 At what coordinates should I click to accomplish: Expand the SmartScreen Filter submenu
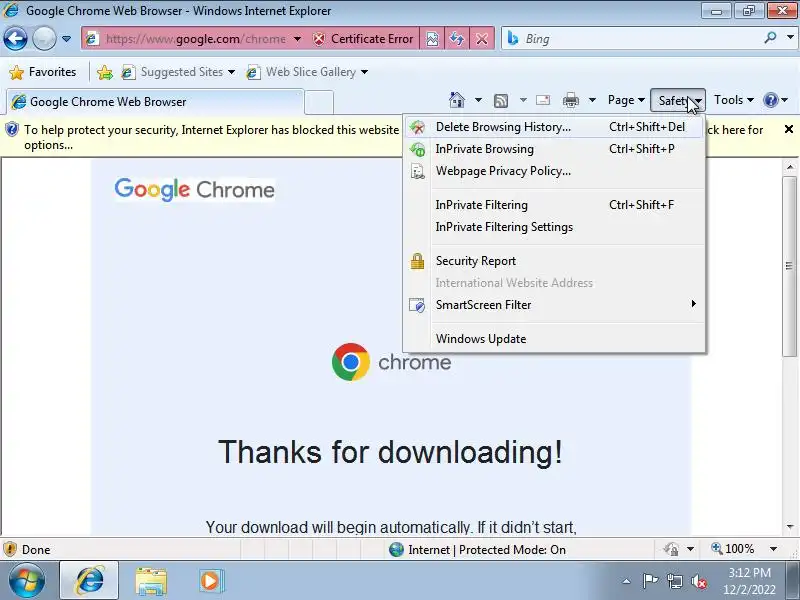tap(554, 305)
